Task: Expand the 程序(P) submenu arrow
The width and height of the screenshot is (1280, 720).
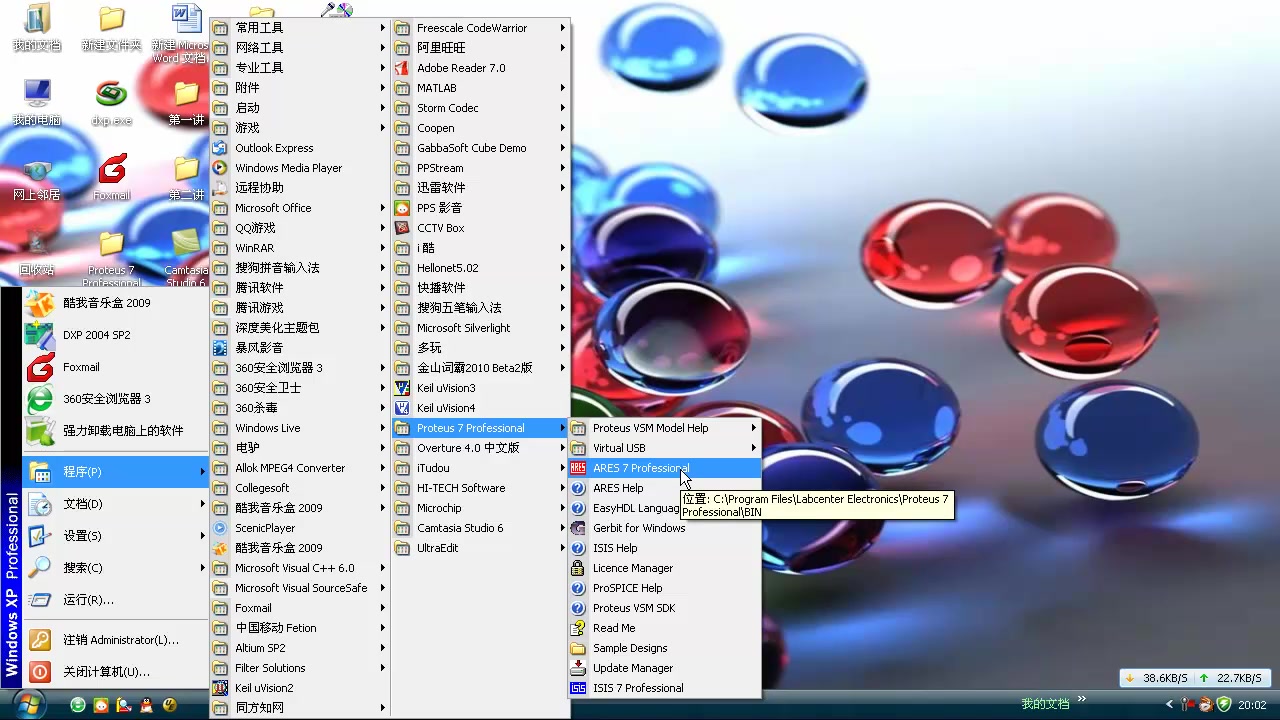Action: [202, 471]
